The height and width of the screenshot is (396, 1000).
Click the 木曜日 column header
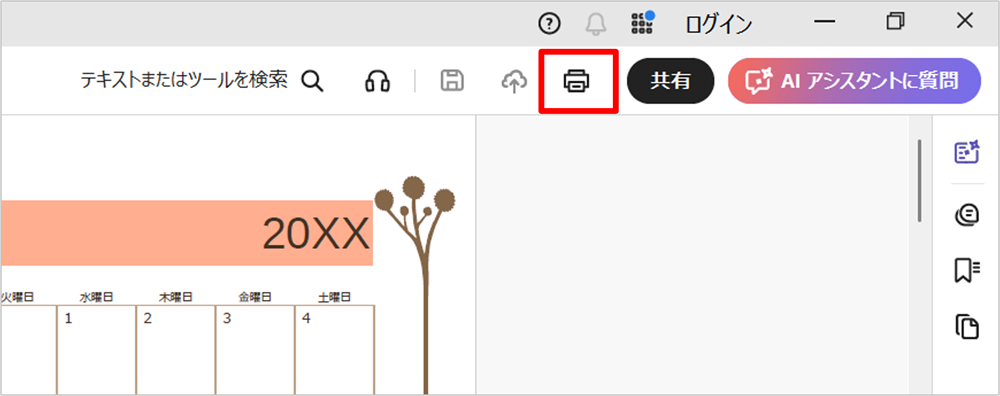pos(175,297)
